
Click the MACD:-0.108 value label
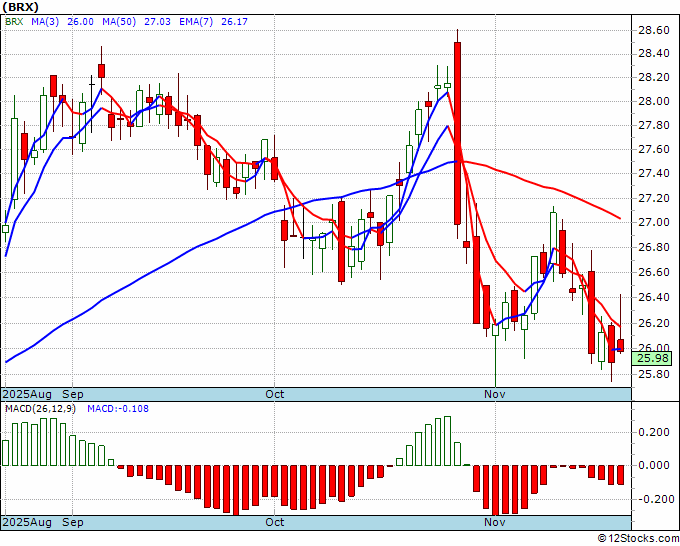pyautogui.click(x=118, y=409)
